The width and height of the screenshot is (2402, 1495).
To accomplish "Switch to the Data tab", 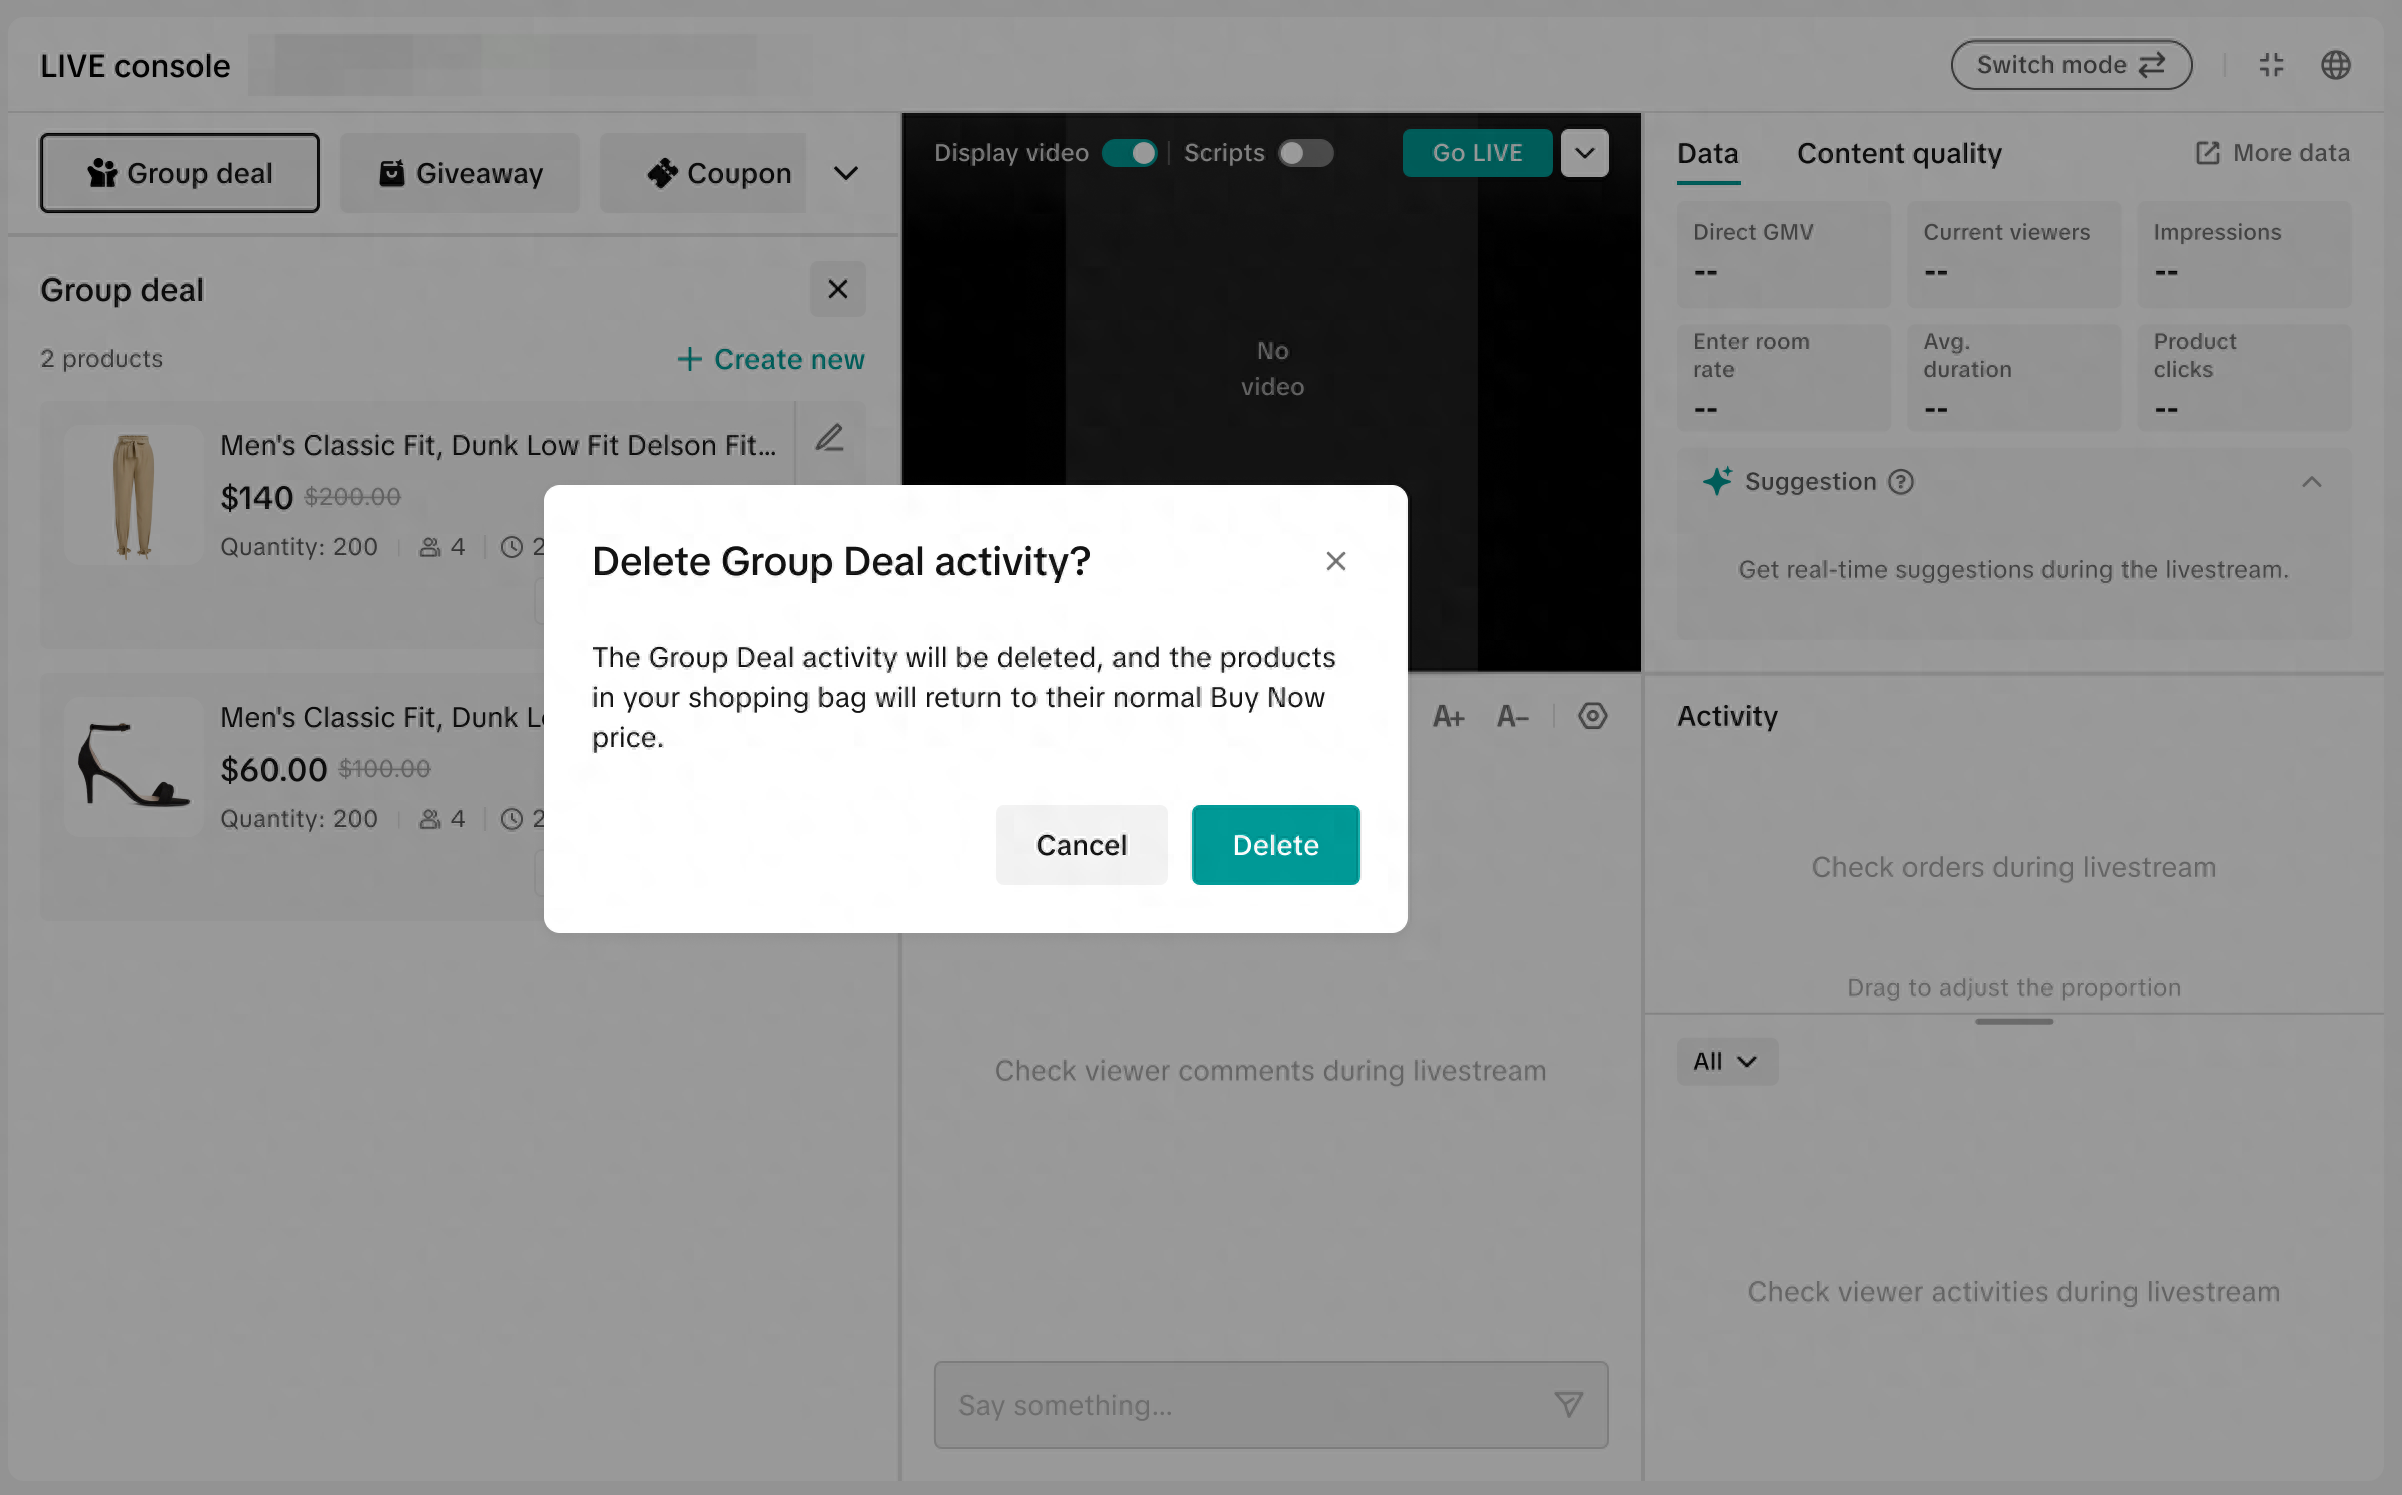I will click(x=1708, y=153).
